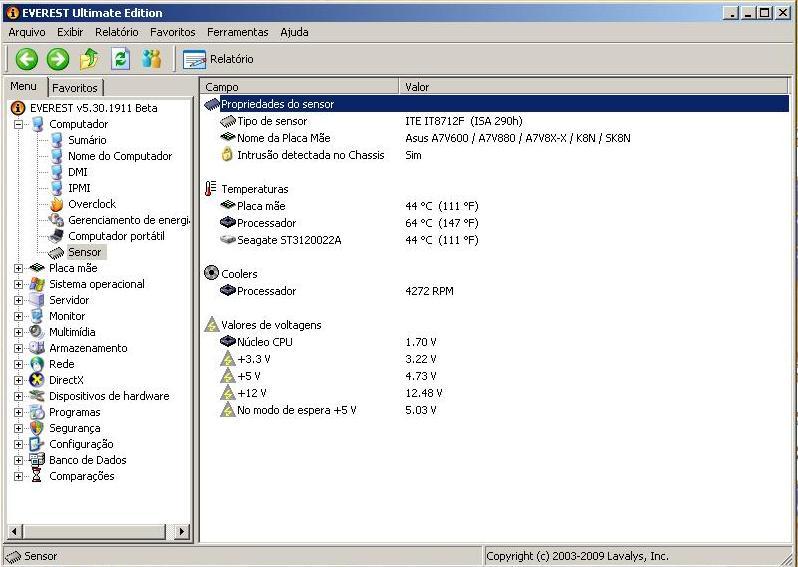The width and height of the screenshot is (798, 567).
Task: Click the Segurança shield icon
Action: pyautogui.click(x=37, y=428)
